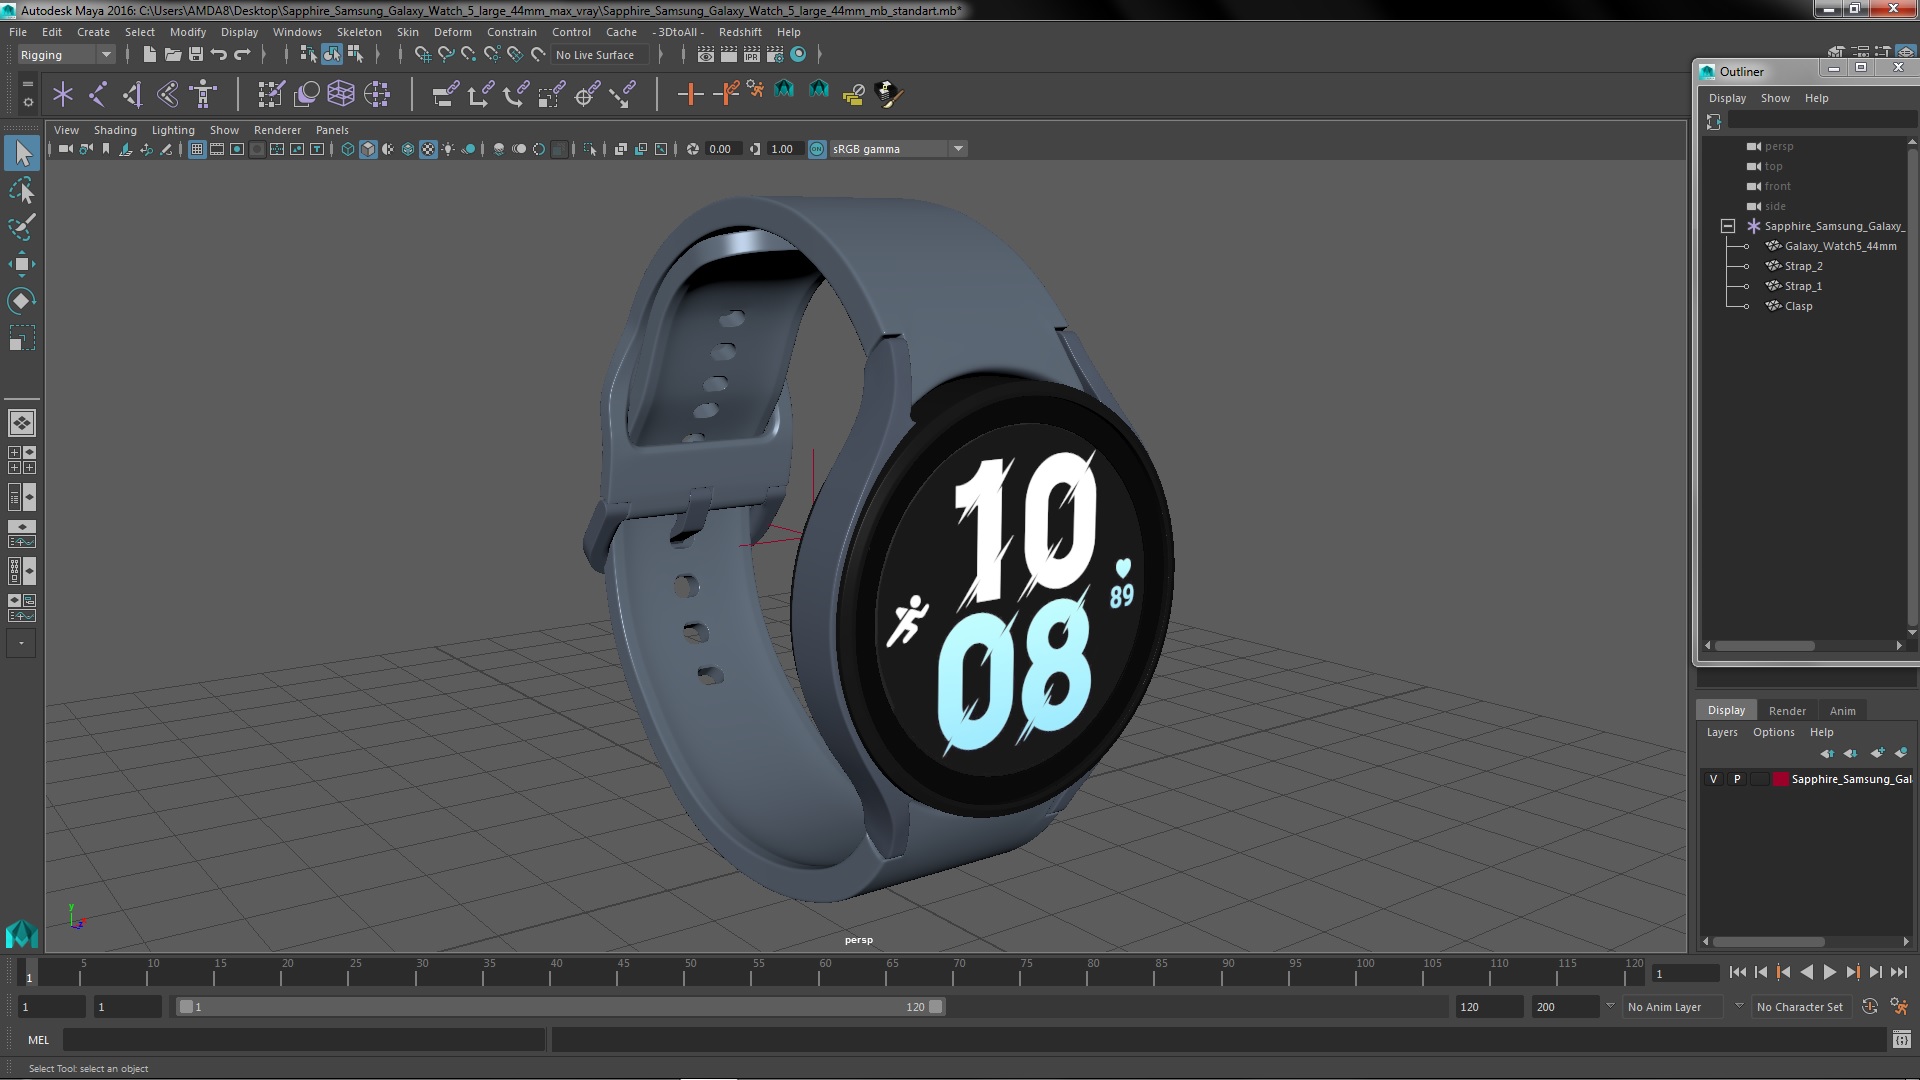Toggle the viewport grid display

197,149
